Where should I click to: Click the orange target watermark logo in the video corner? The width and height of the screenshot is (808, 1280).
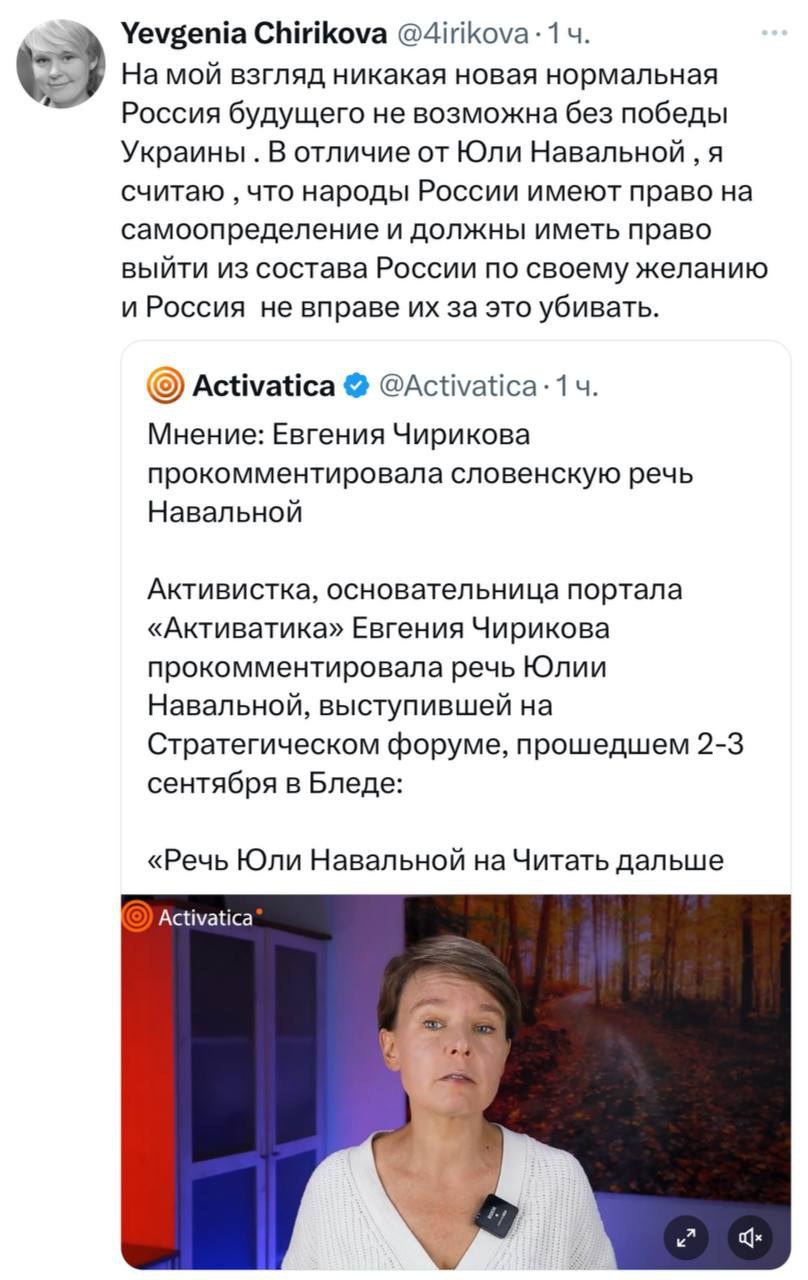coord(137,915)
